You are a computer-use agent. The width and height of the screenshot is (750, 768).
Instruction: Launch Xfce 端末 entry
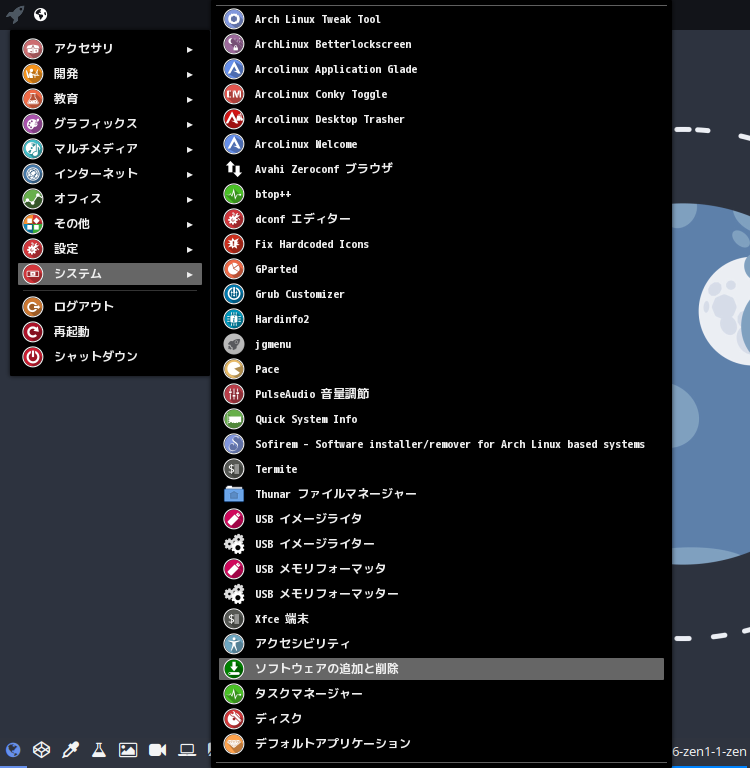click(x=441, y=619)
